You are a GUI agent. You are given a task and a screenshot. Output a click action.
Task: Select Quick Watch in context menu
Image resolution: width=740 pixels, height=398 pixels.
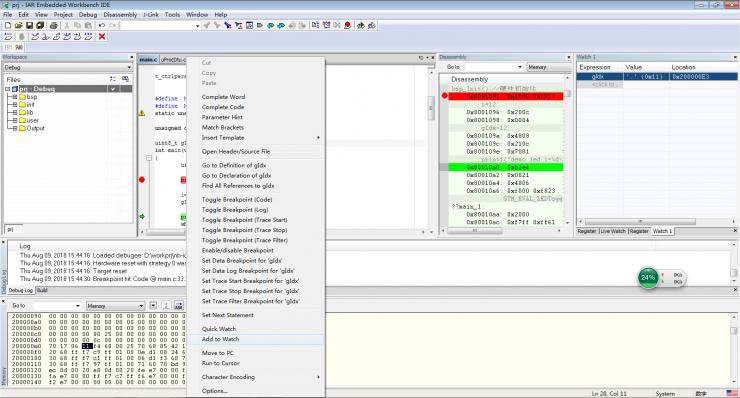click(256, 329)
